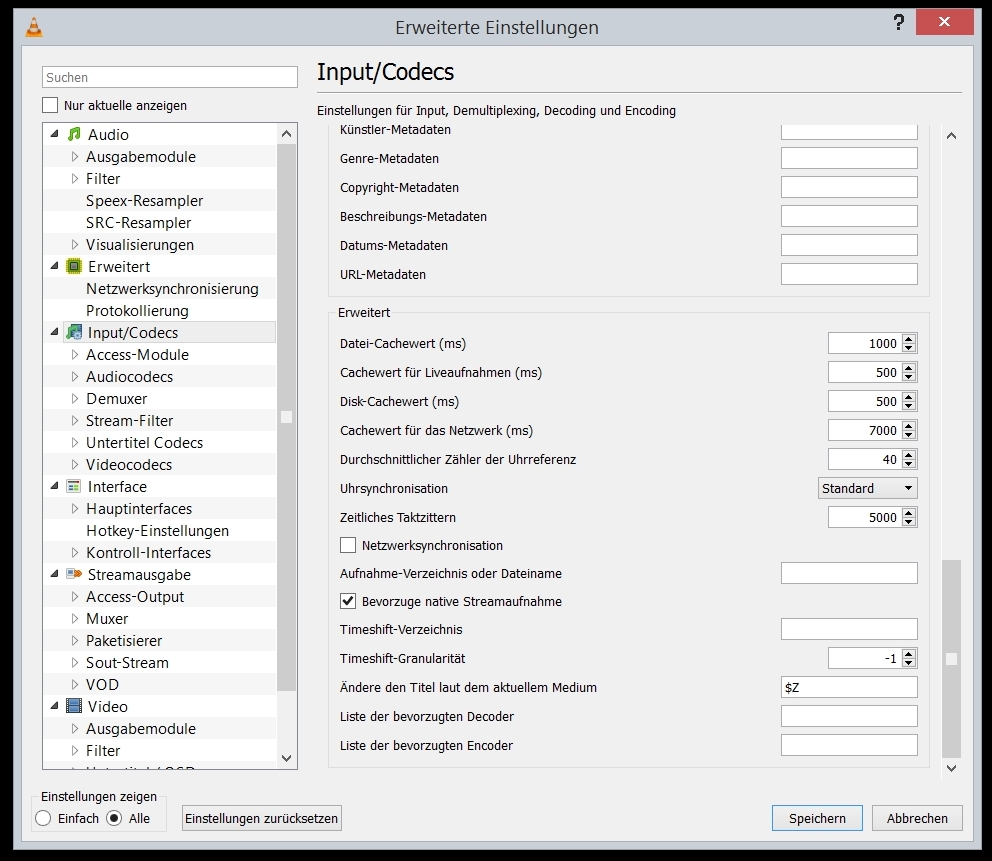Click the Datei-Cachewert value 1000 field

(x=865, y=344)
